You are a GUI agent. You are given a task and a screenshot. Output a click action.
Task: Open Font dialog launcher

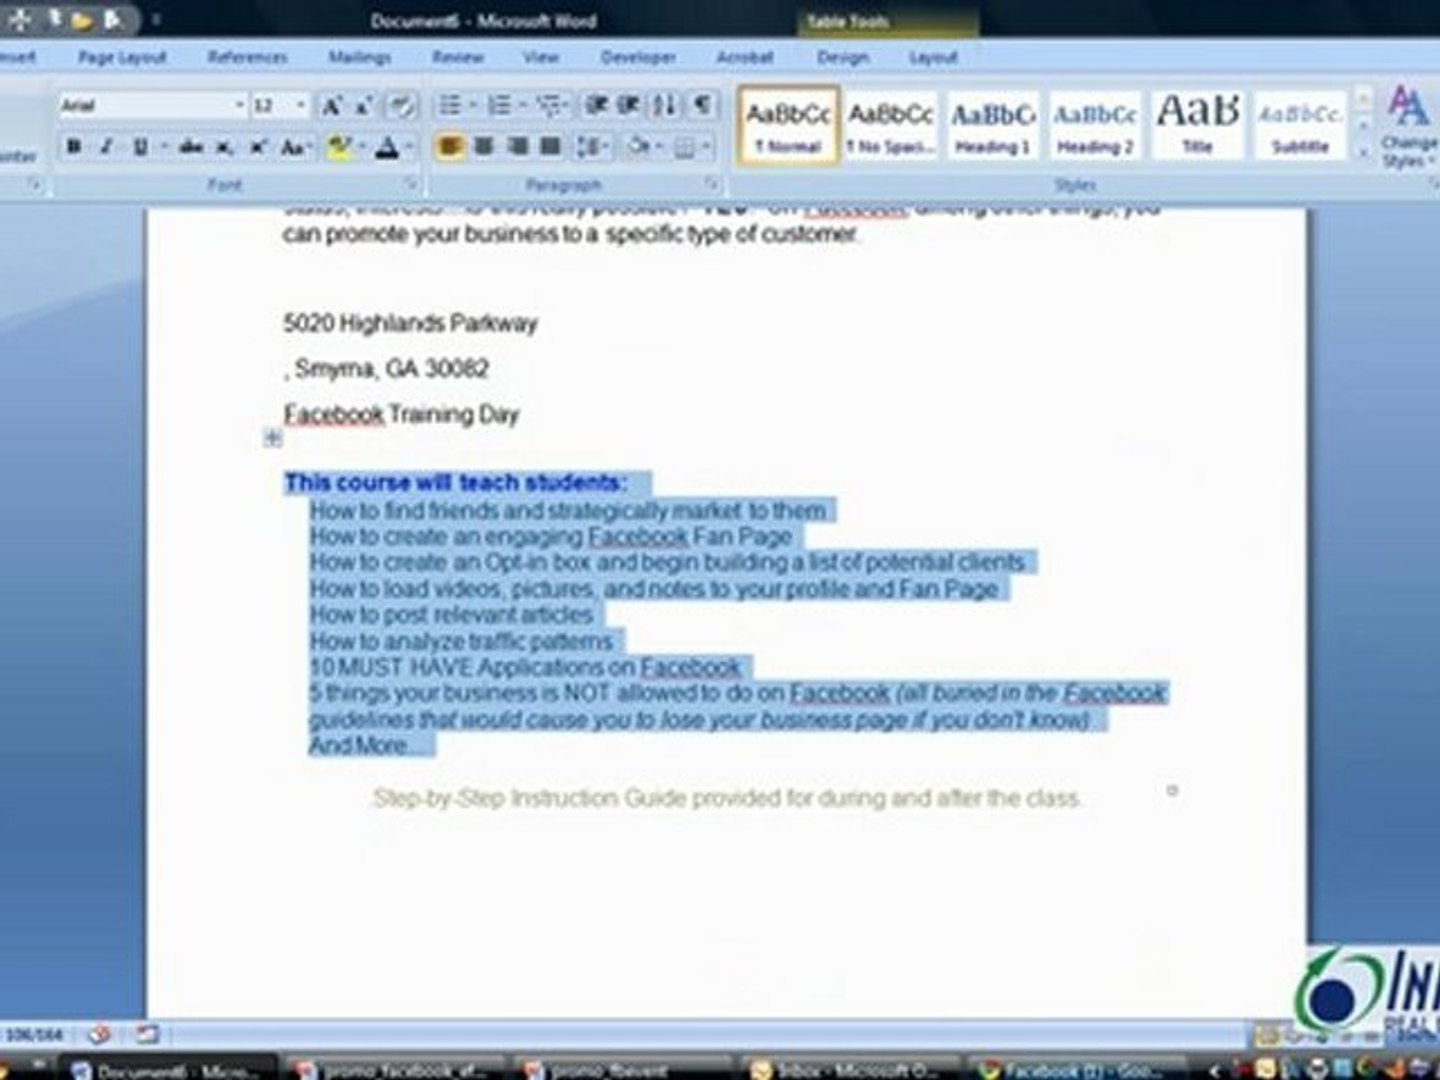pyautogui.click(x=410, y=184)
